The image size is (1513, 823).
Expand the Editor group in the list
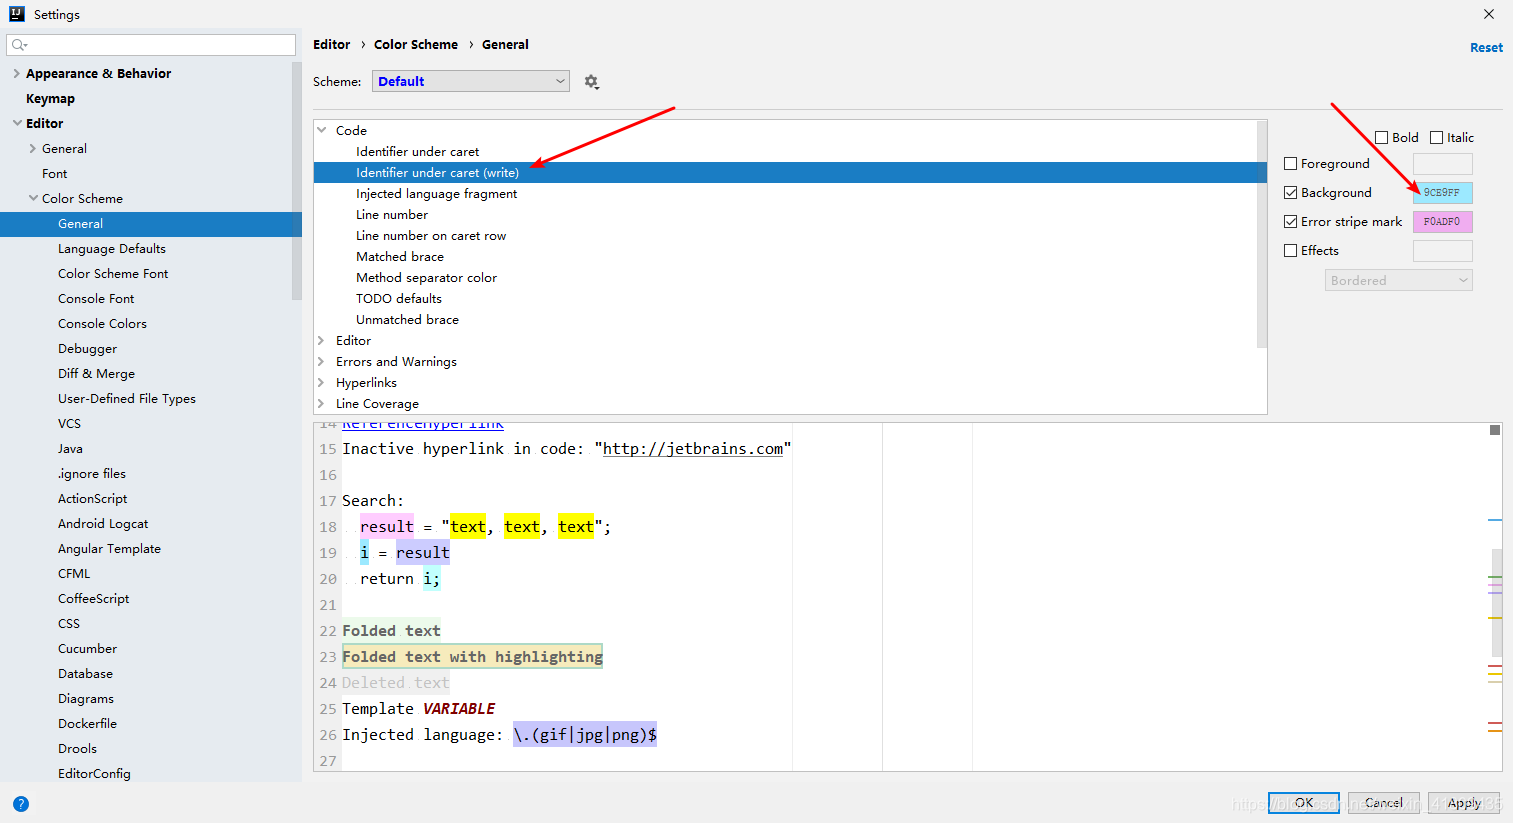(x=321, y=341)
